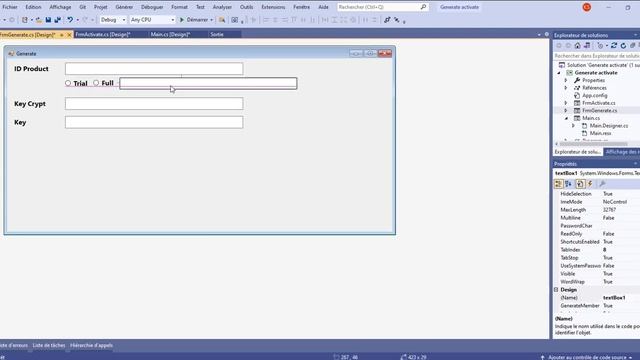Click the search box in Explorateur de solutions
The height and width of the screenshot is (360, 640).
coord(596,56)
